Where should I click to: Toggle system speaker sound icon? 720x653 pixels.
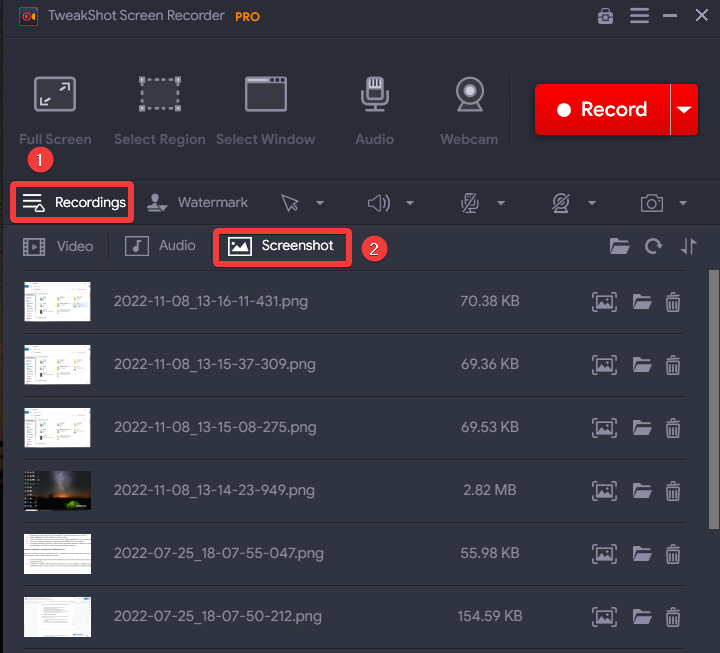click(x=379, y=203)
